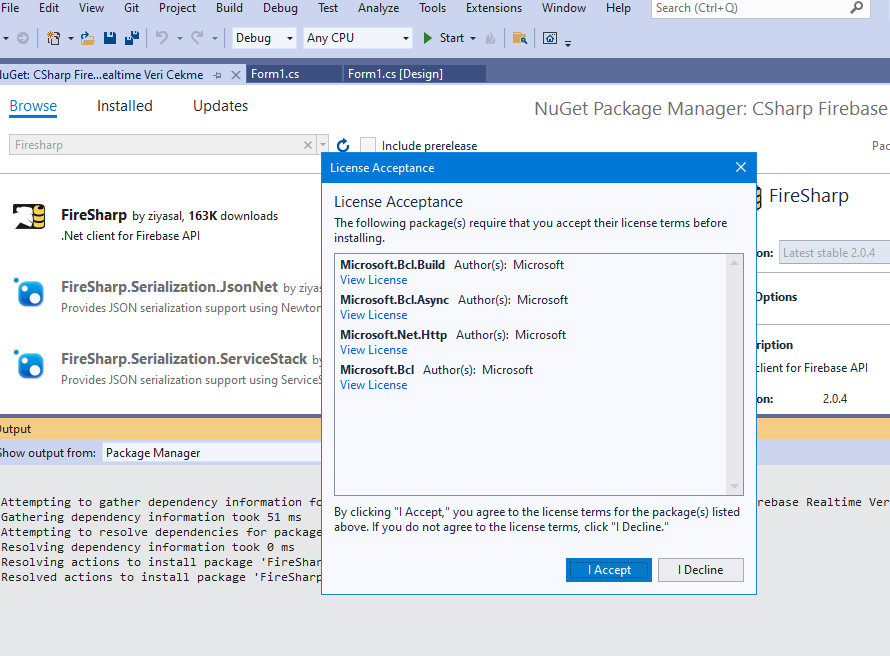The width and height of the screenshot is (890, 656).
Task: Click the Save All icon
Action: [132, 38]
